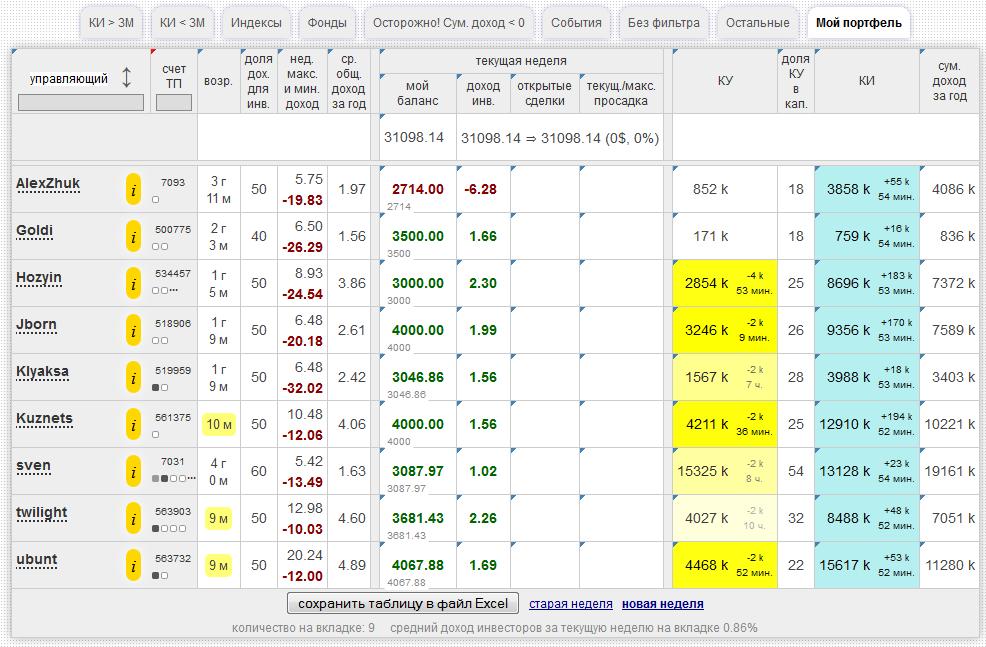Open info icon for Klyaksa

[133, 377]
